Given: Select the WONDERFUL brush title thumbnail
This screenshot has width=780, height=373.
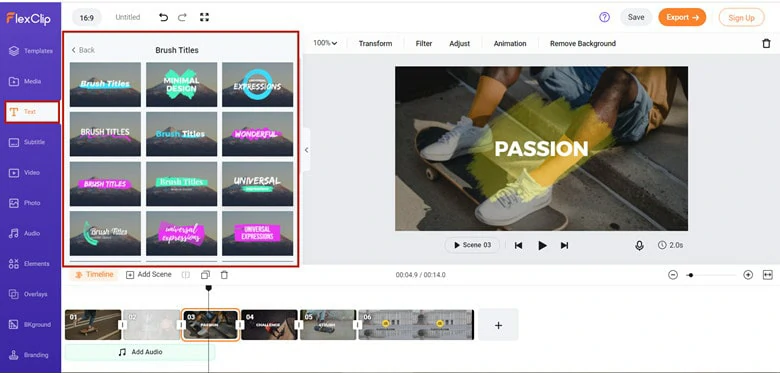Looking at the screenshot, I should point(257,134).
